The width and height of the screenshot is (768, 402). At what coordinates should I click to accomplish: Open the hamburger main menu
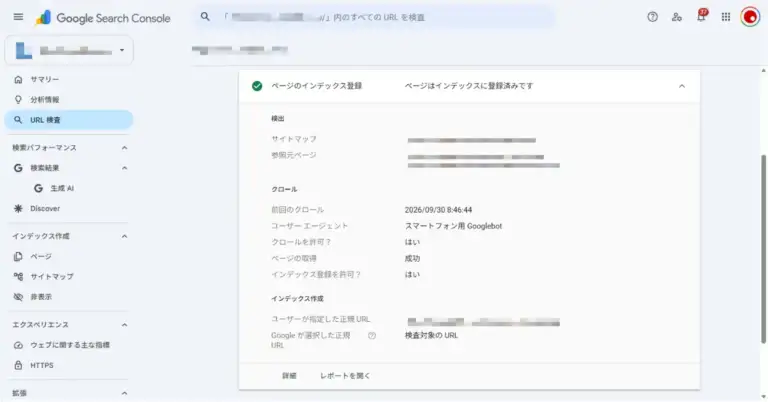pos(18,17)
